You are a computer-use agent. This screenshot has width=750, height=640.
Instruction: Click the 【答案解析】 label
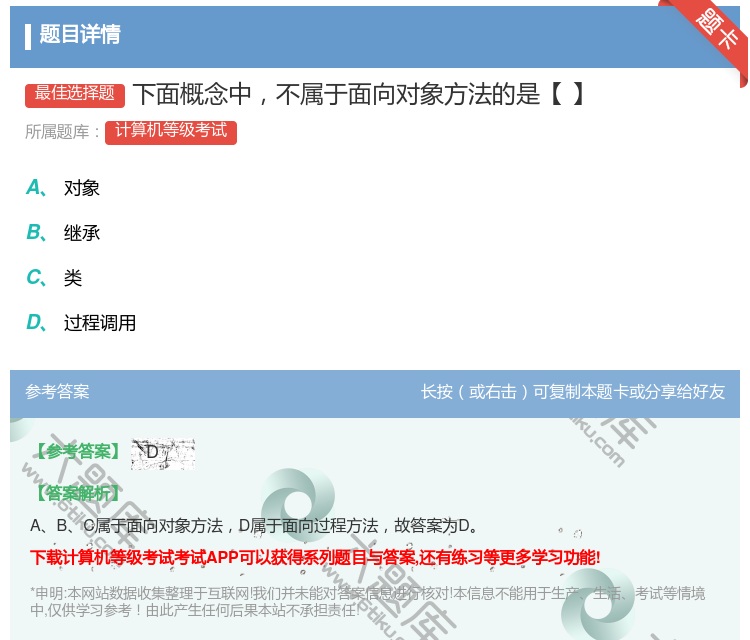(78, 493)
